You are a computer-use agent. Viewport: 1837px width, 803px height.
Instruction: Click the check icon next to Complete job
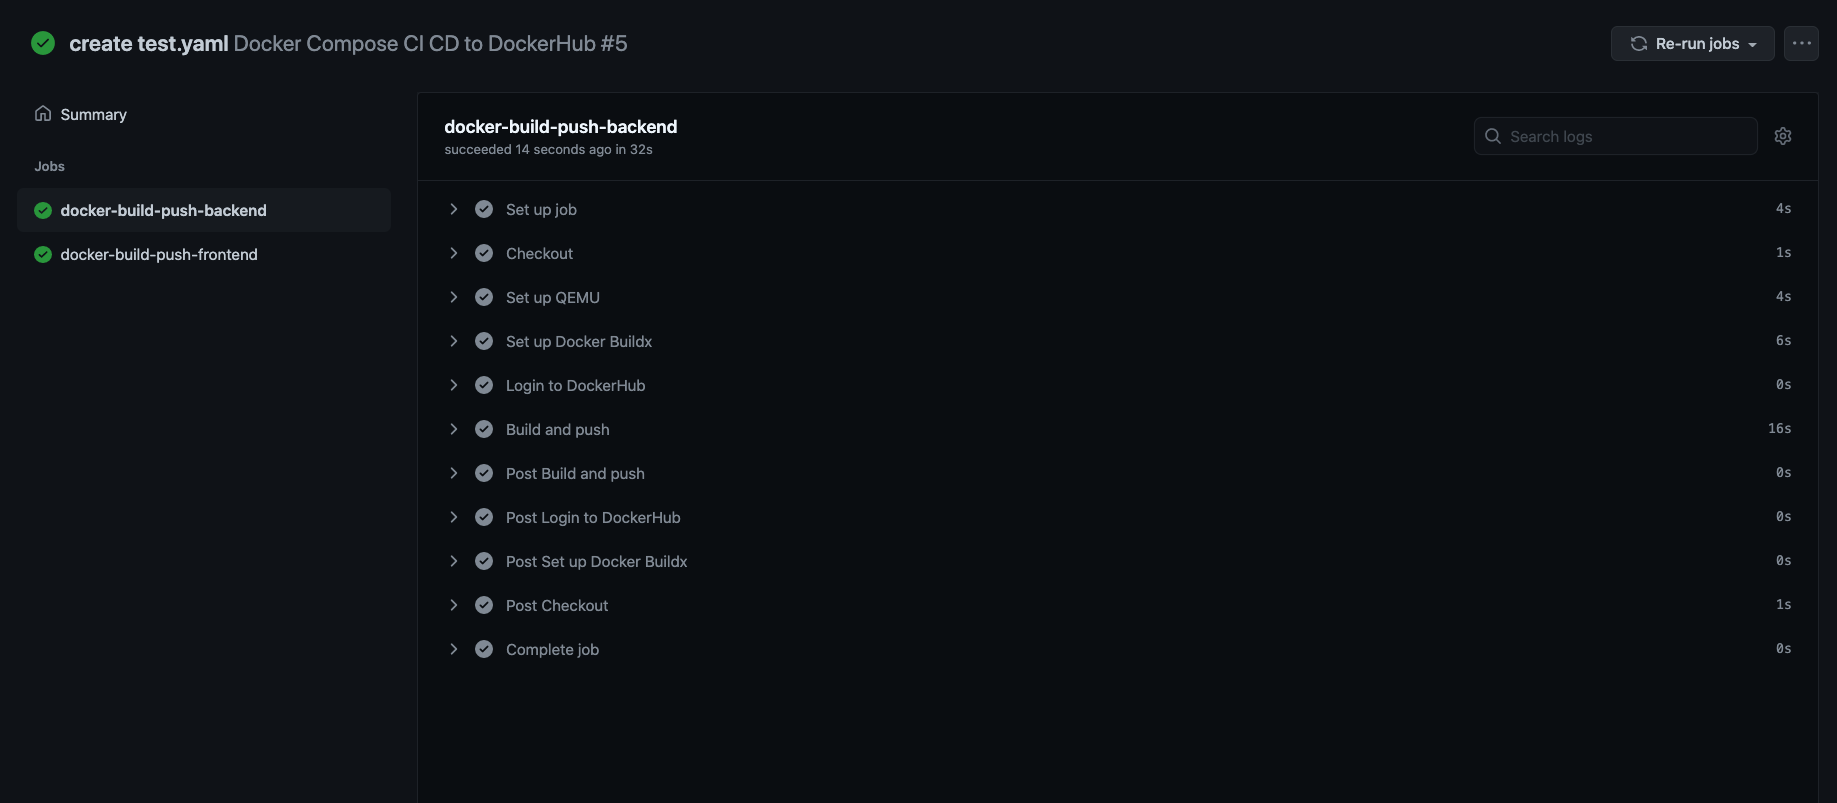[484, 649]
